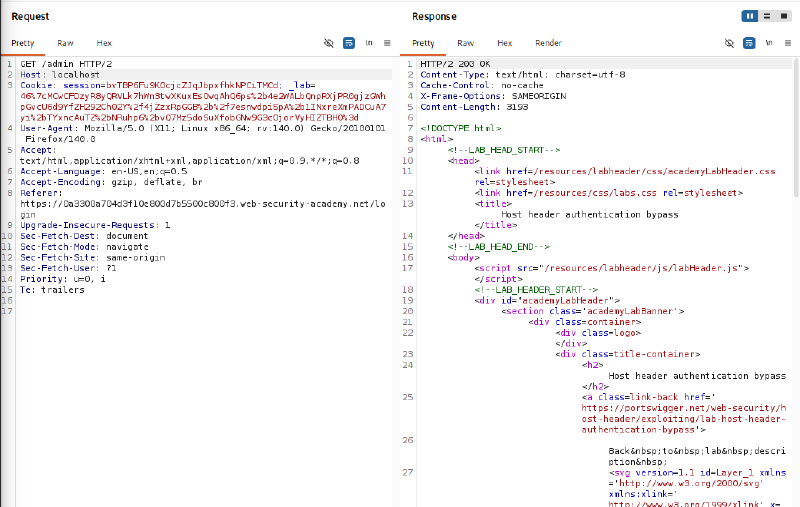The height and width of the screenshot is (507, 800).
Task: Switch to the Request Hex tab
Action: 104,43
